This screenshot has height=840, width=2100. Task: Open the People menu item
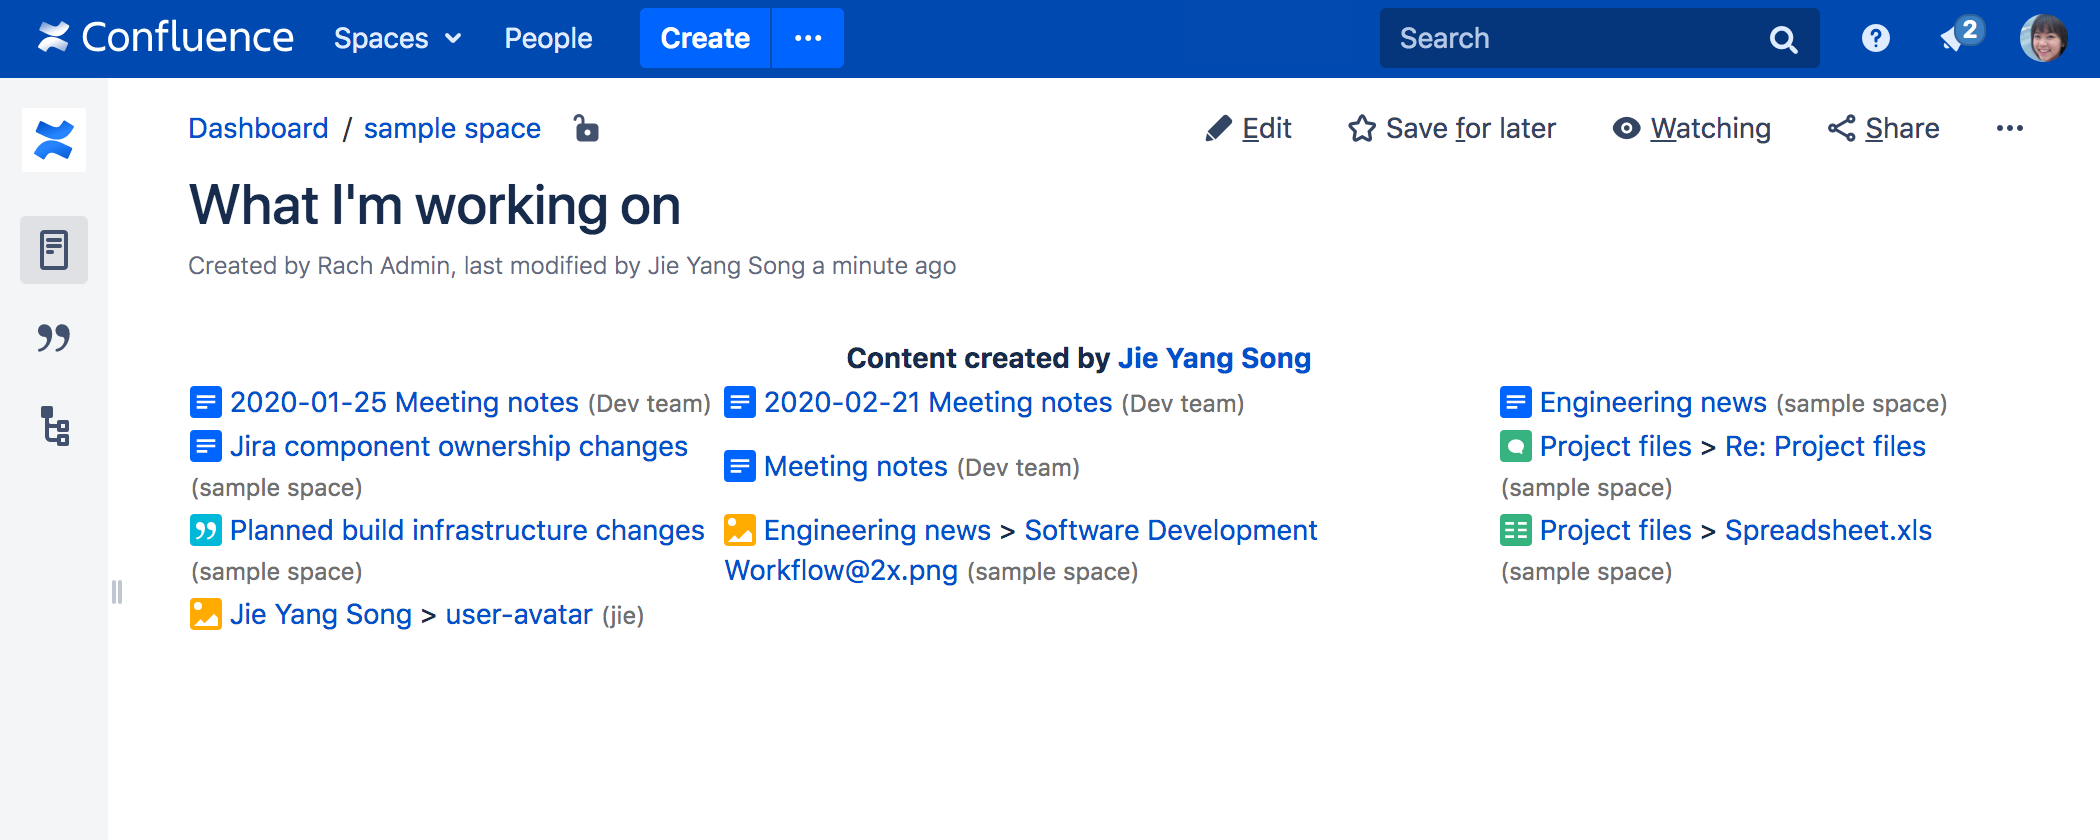[548, 38]
